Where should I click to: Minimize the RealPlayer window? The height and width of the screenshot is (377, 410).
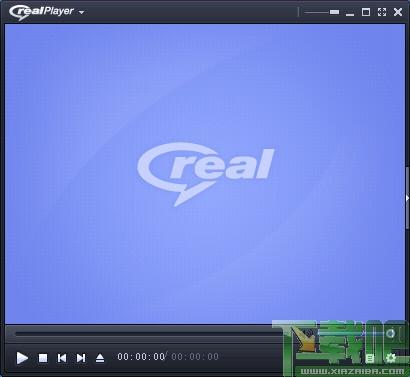(350, 14)
